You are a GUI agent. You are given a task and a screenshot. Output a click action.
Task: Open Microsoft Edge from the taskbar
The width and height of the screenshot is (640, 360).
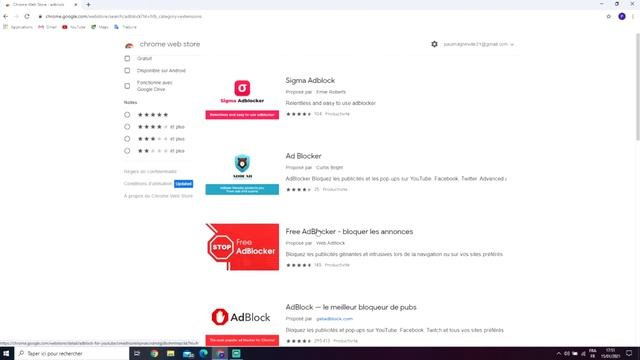click(204, 353)
